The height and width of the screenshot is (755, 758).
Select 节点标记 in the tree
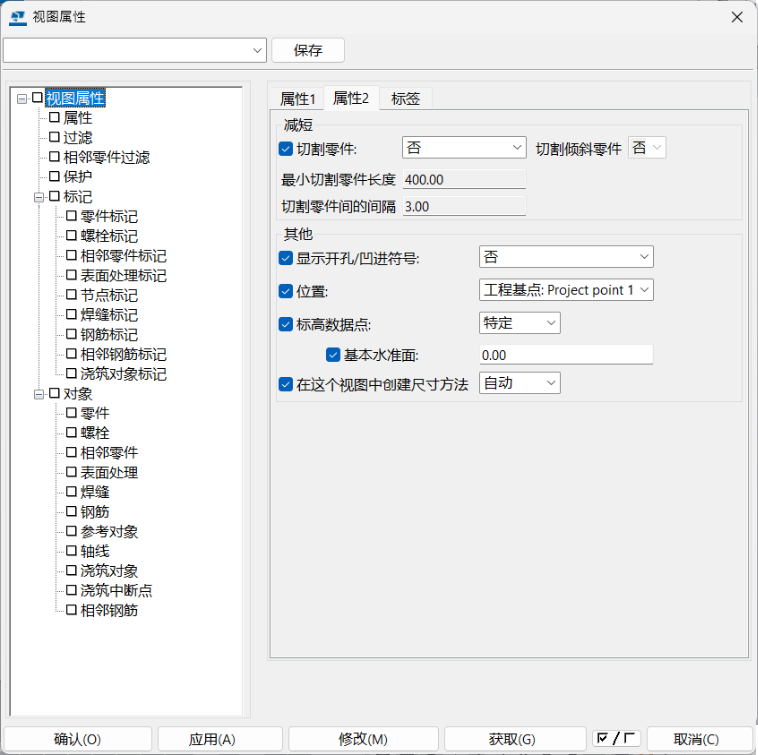pos(109,295)
